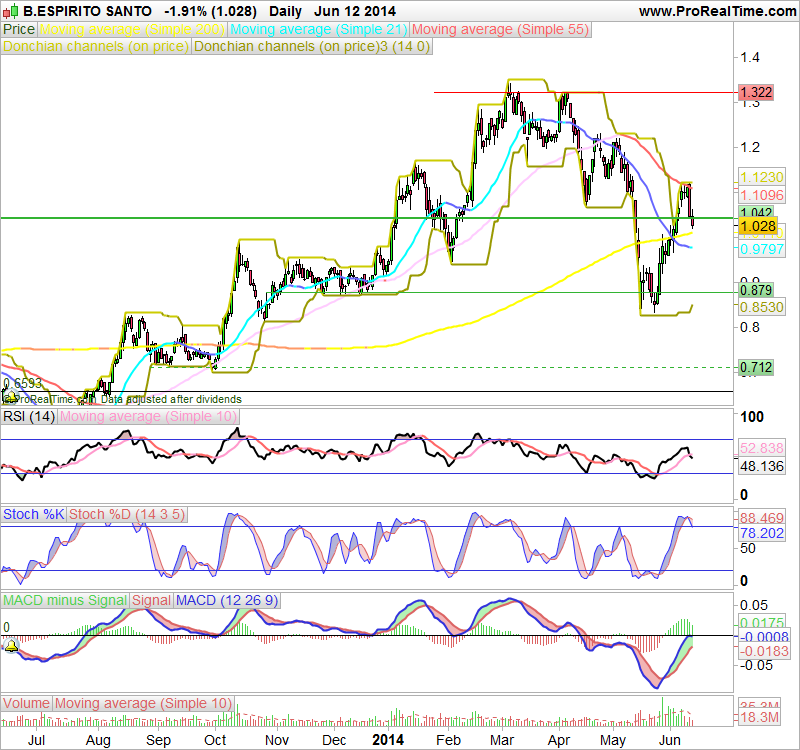Click the Mar label on the time axis
This screenshot has width=800, height=750.
(x=502, y=740)
